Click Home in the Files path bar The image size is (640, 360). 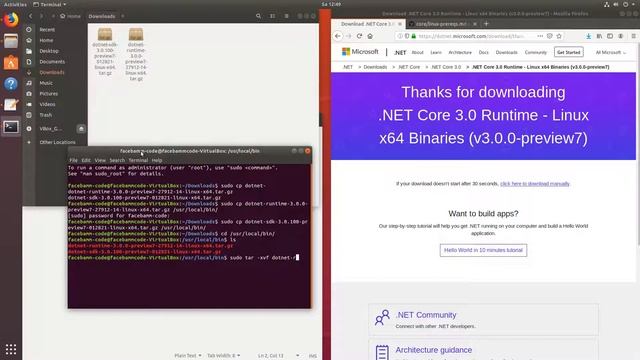[70, 16]
